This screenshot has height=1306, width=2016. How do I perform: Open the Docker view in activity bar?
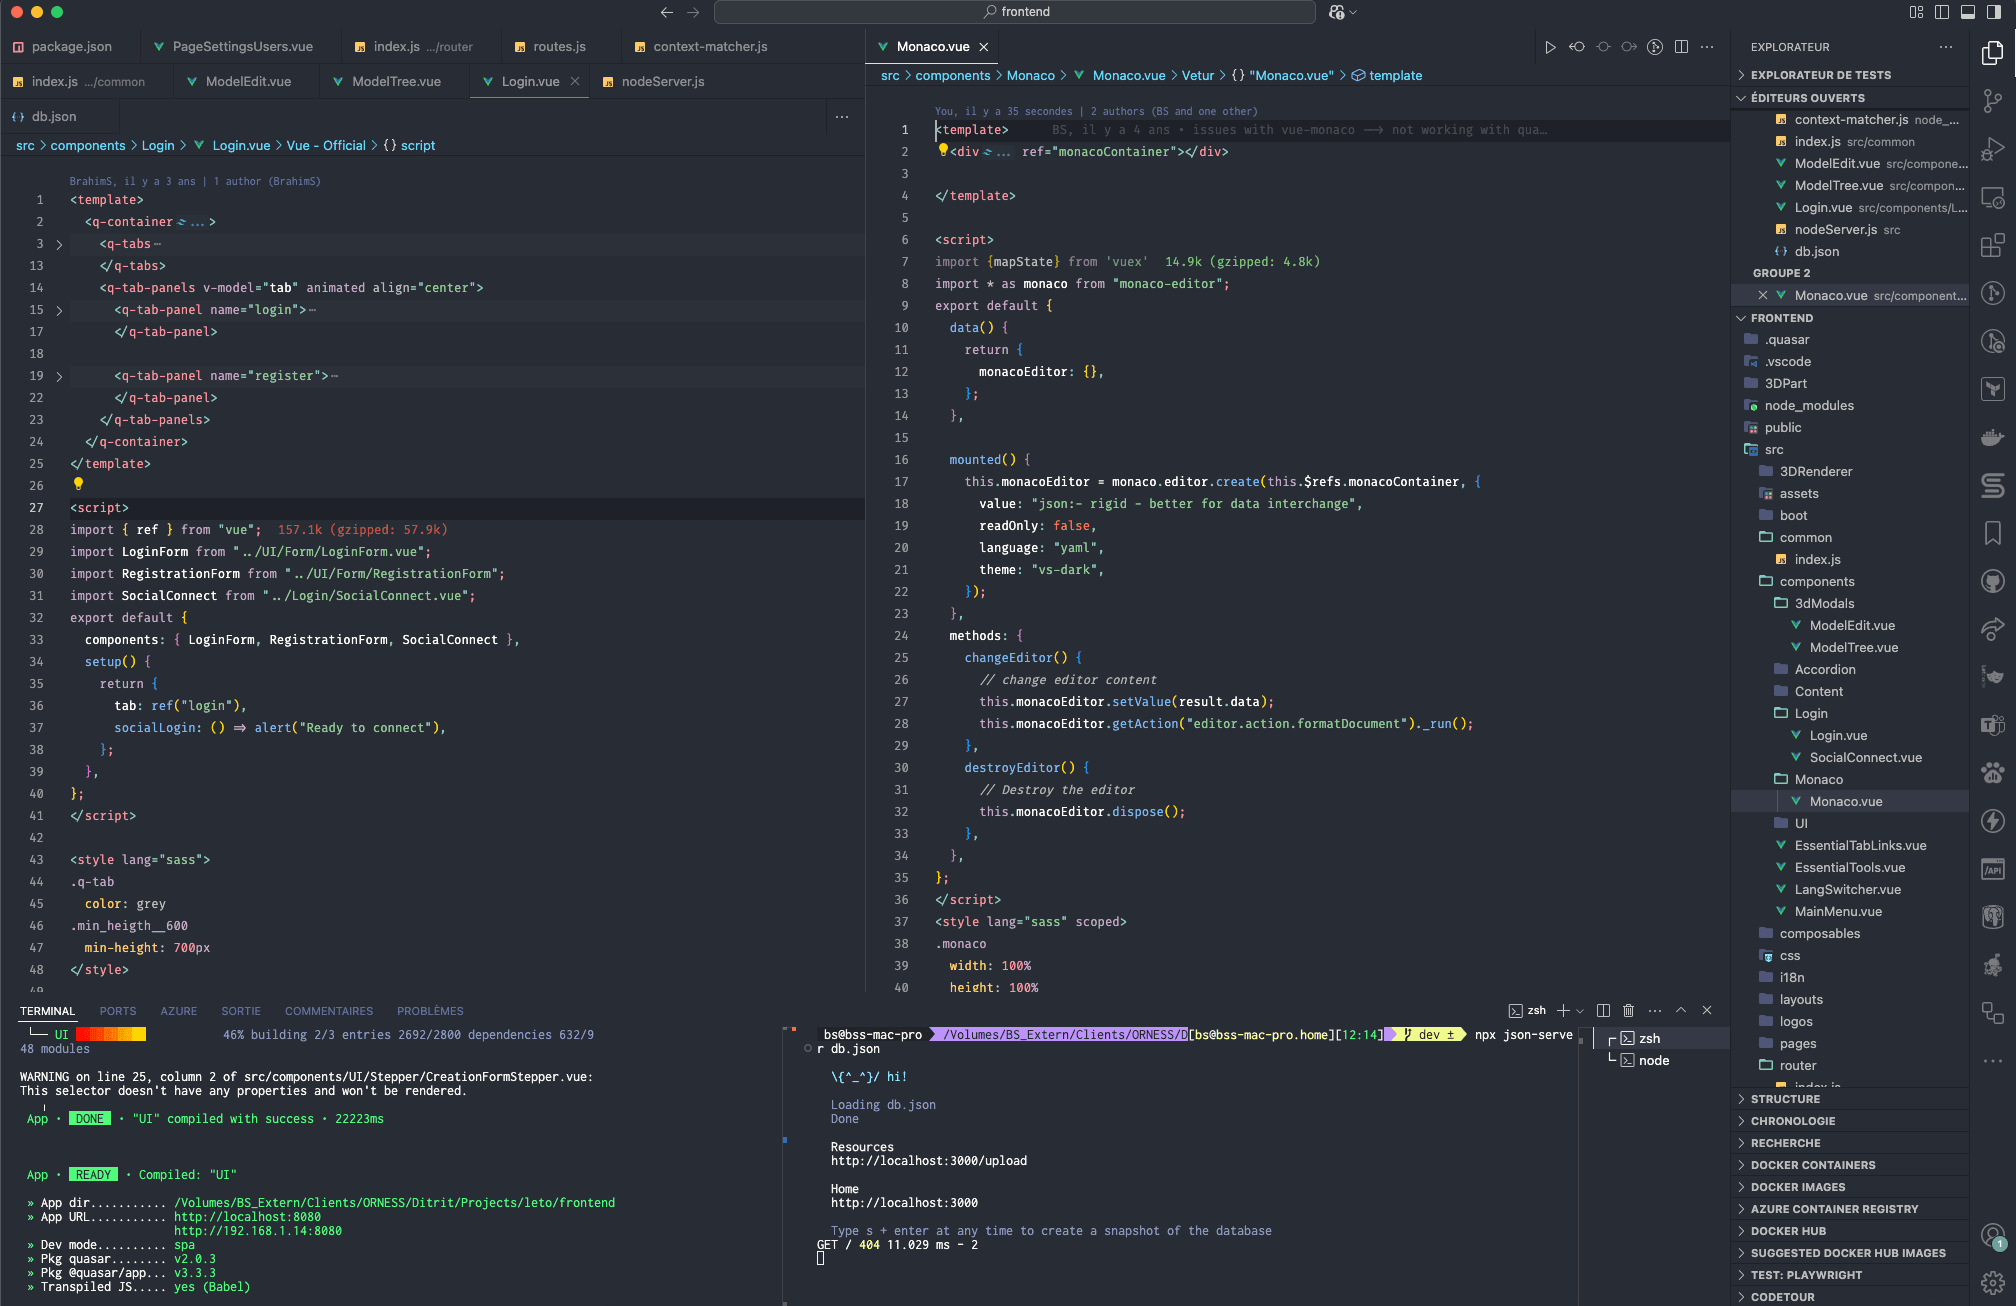1992,437
